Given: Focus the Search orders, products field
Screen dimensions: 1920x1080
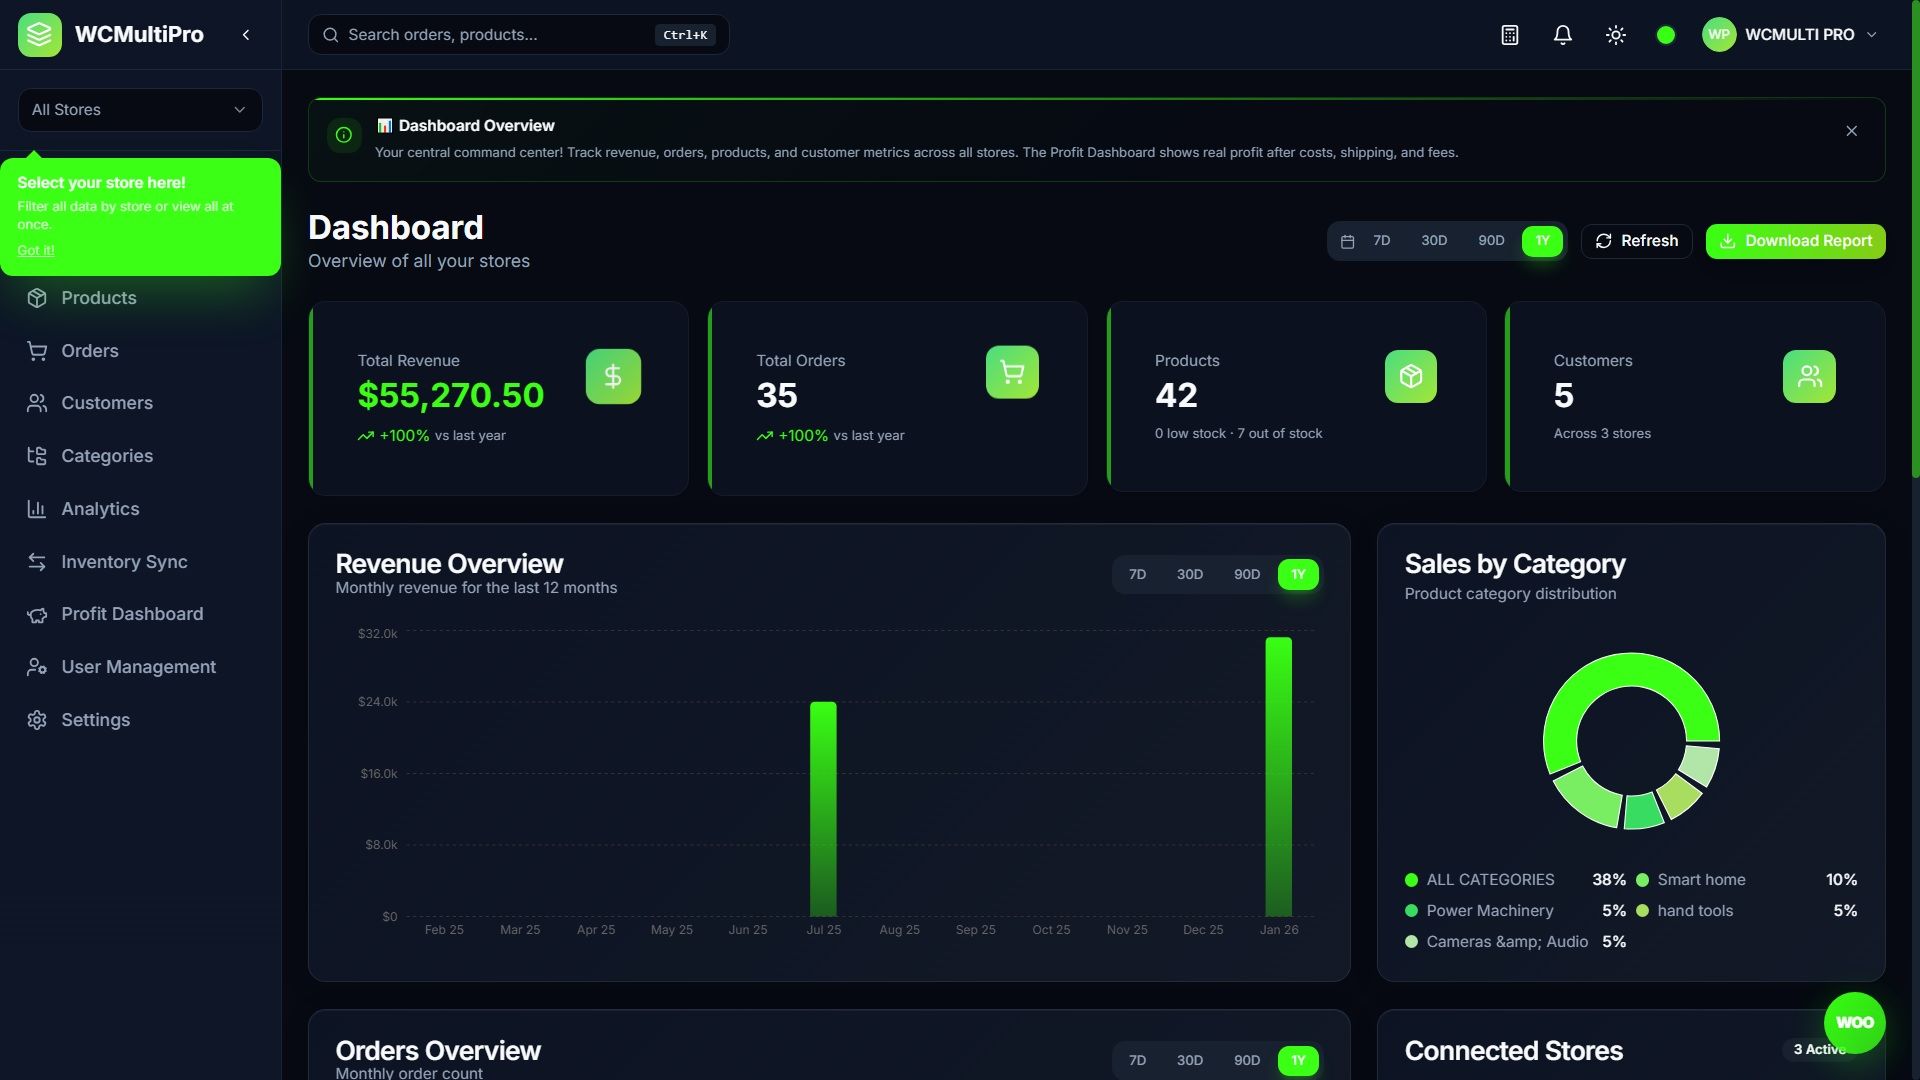Looking at the screenshot, I should coord(495,35).
